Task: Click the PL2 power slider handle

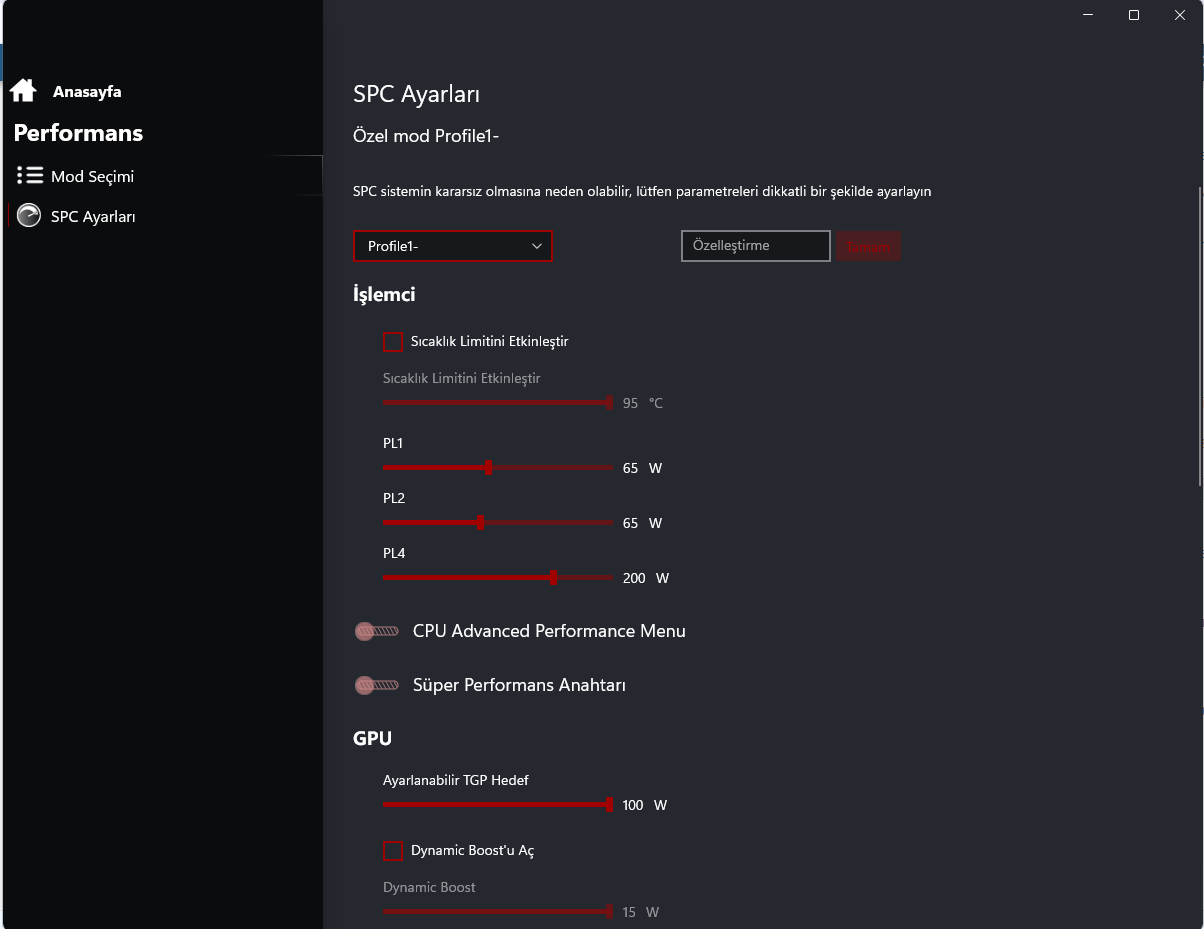Action: 481,523
